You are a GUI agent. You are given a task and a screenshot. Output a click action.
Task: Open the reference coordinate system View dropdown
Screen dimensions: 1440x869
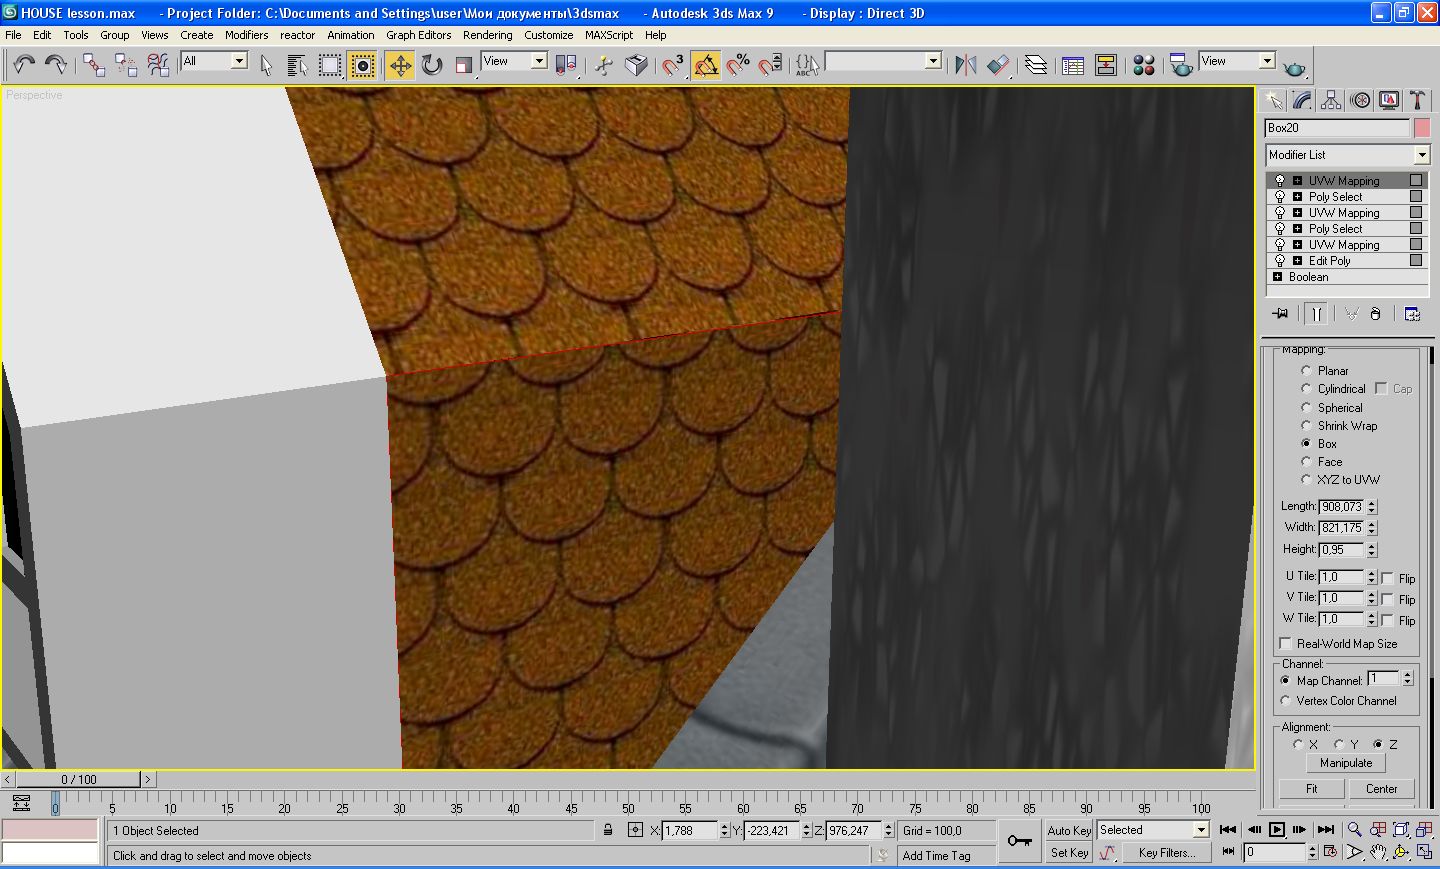pos(539,61)
